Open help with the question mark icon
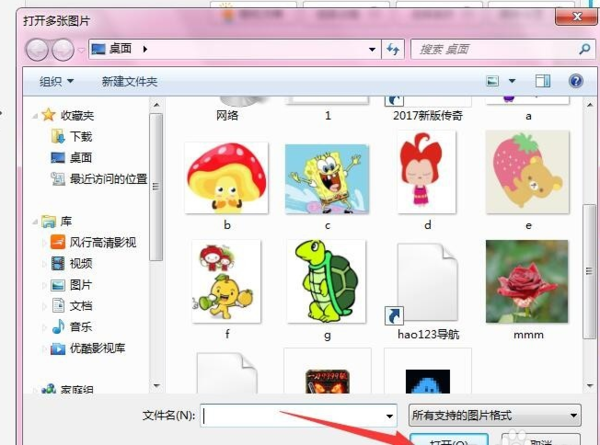Image resolution: width=600 pixels, height=445 pixels. pyautogui.click(x=576, y=81)
